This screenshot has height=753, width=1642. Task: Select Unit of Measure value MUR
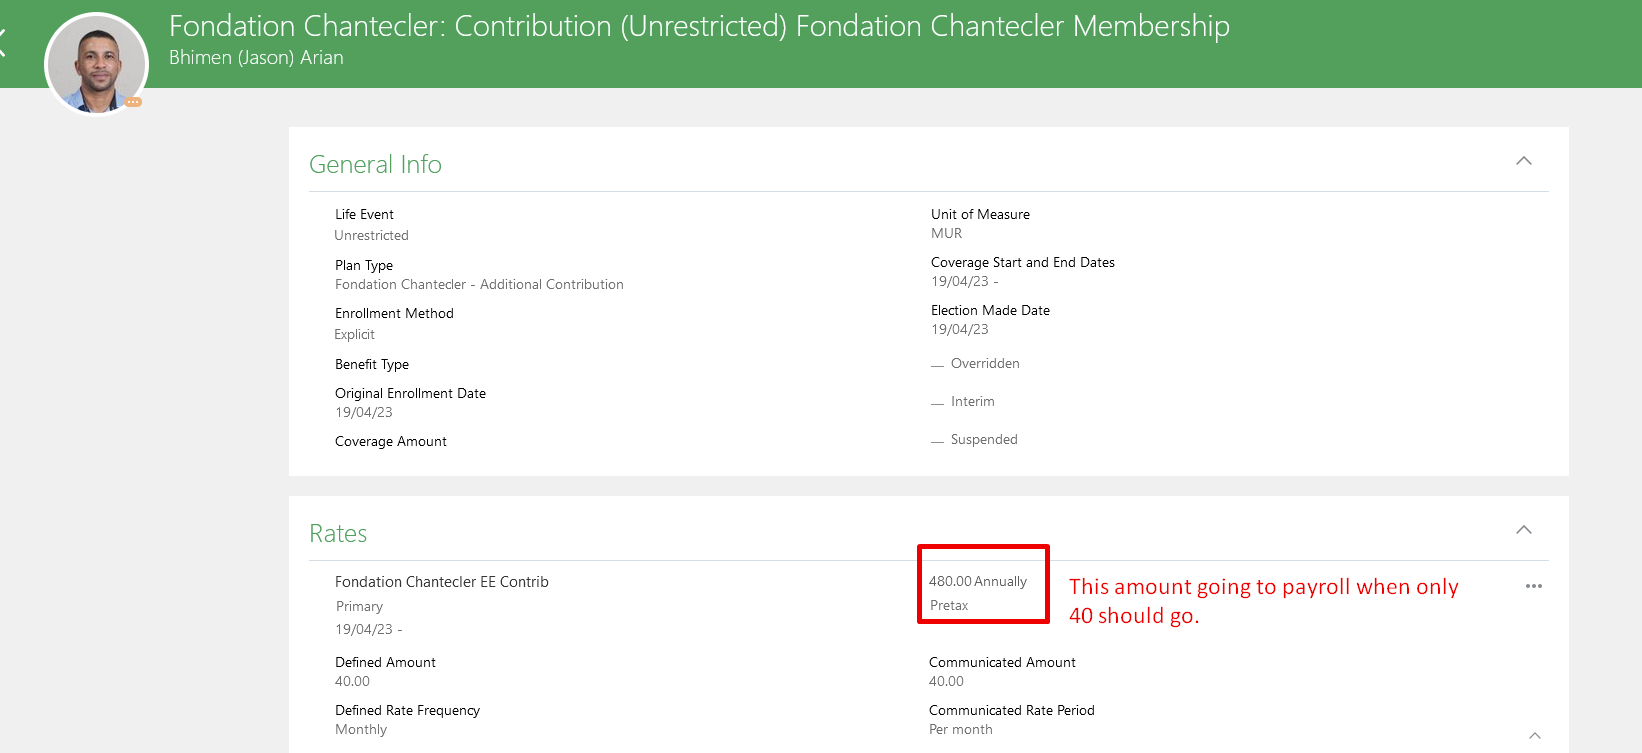(x=946, y=233)
